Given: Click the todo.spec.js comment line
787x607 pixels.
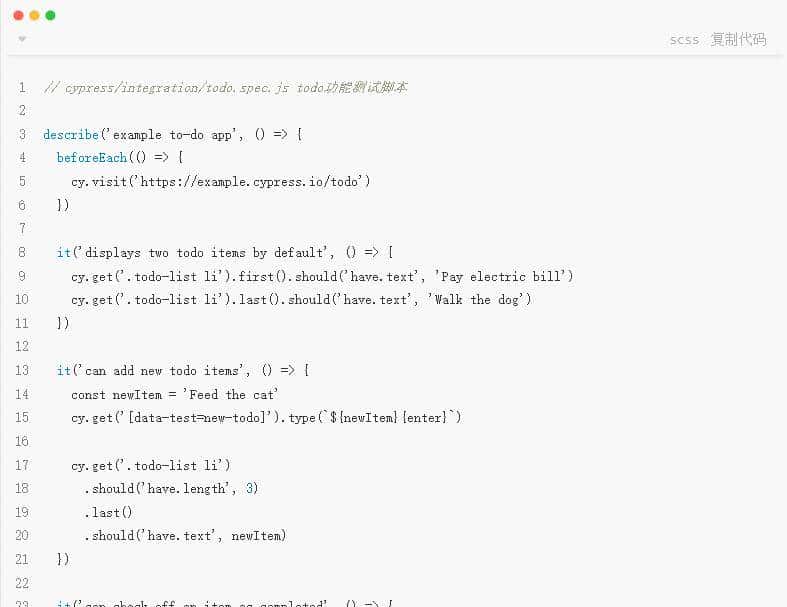Looking at the screenshot, I should (x=225, y=87).
